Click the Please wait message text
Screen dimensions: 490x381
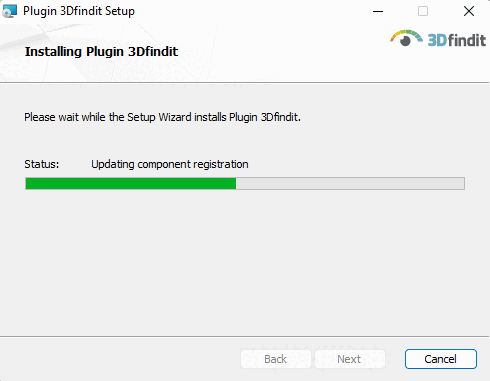coord(162,117)
